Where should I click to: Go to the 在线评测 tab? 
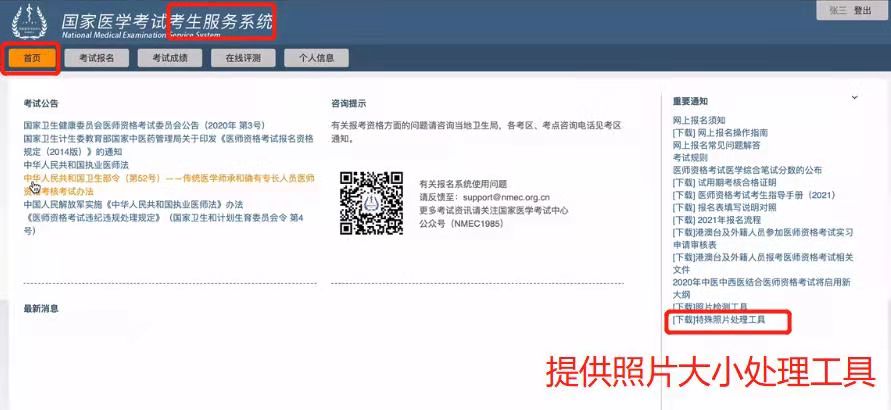[243, 58]
